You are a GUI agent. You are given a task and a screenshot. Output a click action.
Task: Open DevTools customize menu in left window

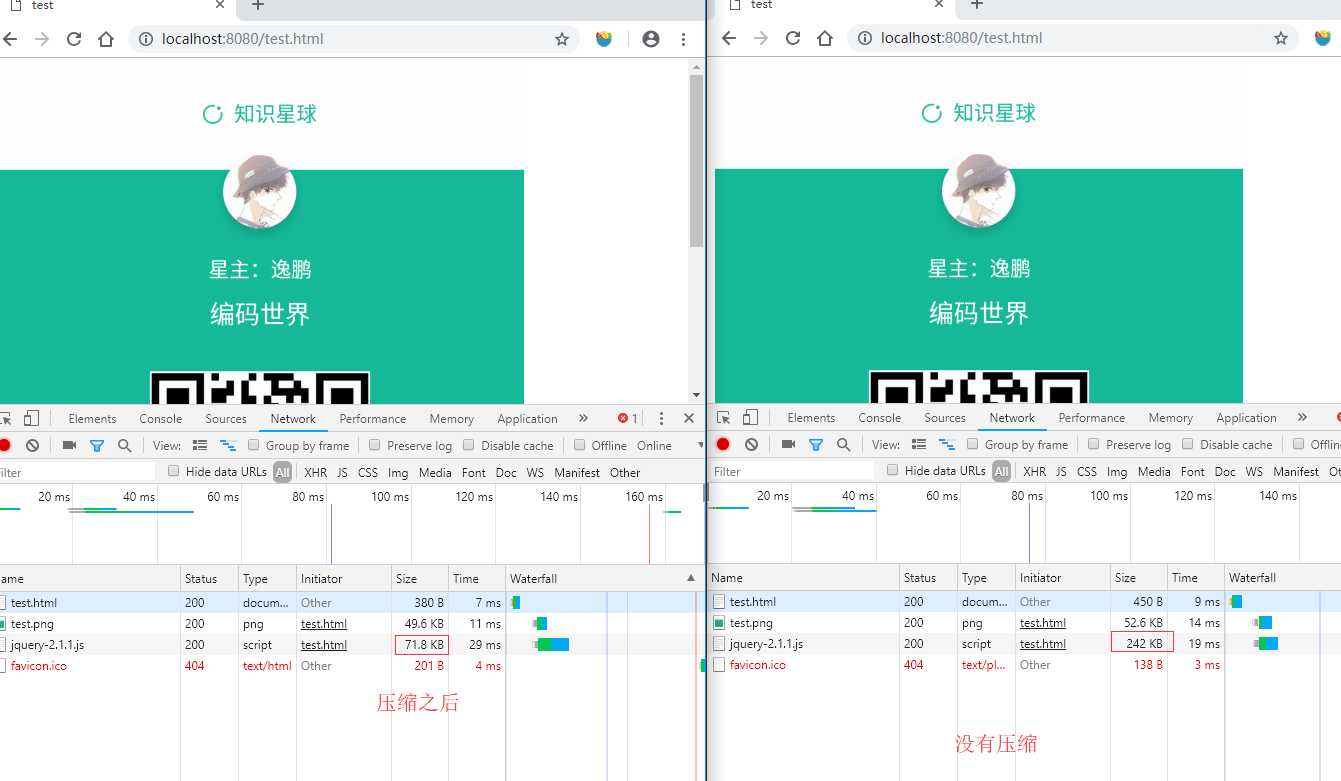[x=661, y=418]
